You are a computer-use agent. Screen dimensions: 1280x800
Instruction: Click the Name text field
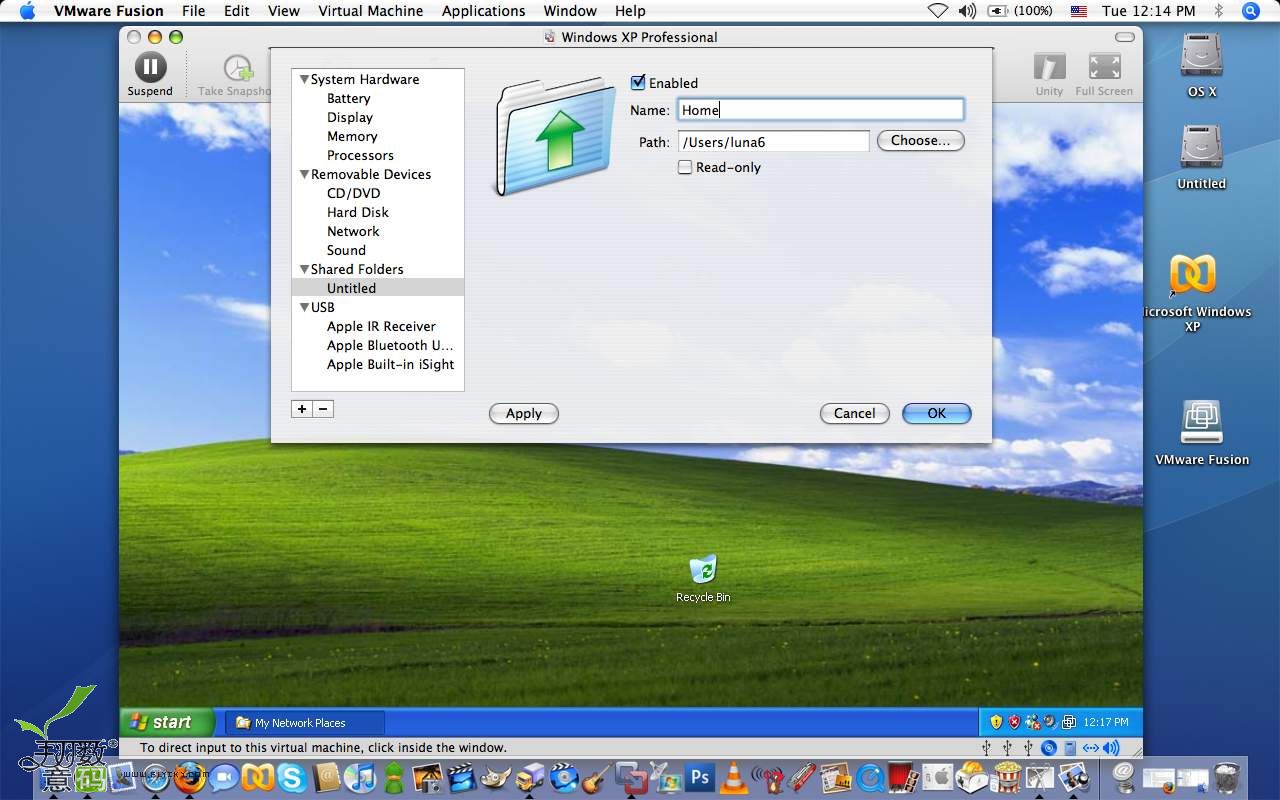(x=820, y=110)
